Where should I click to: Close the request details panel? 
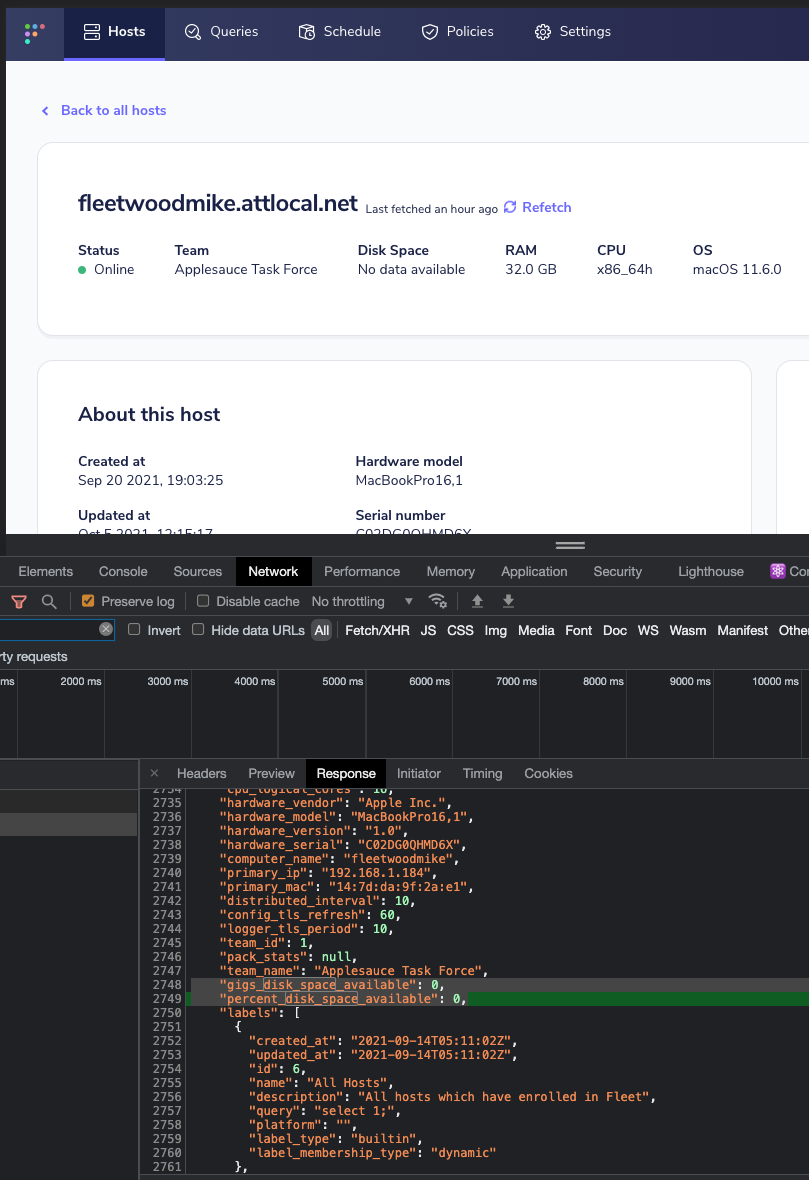pyautogui.click(x=154, y=773)
